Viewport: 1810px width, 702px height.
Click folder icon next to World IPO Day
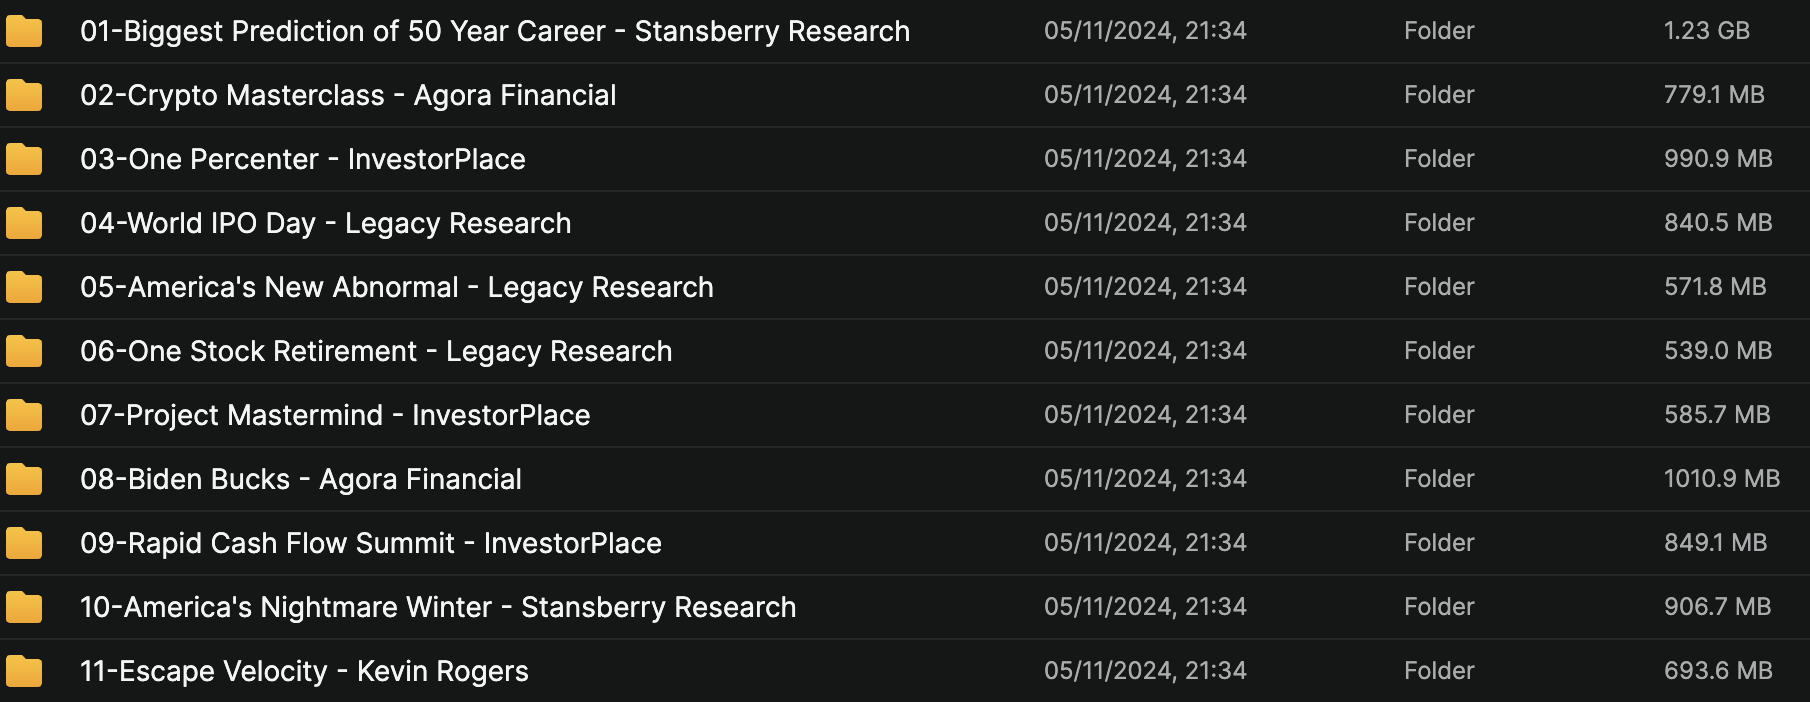tap(24, 224)
